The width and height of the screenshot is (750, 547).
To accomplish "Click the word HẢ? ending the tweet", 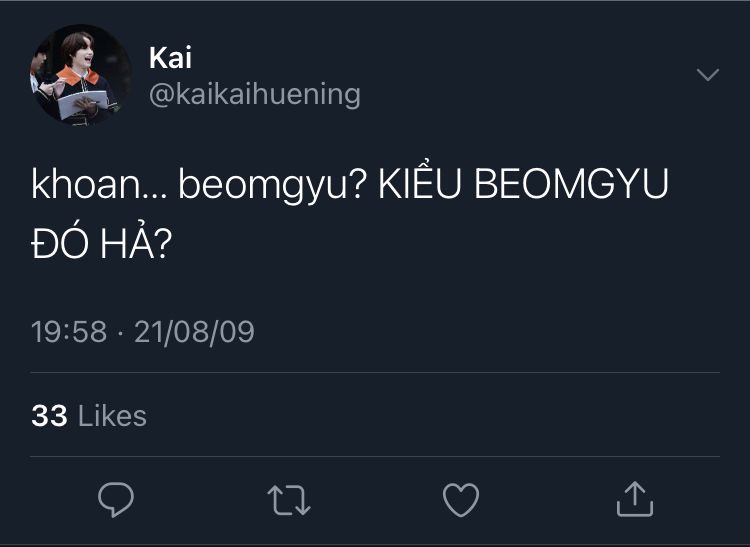I will [138, 243].
